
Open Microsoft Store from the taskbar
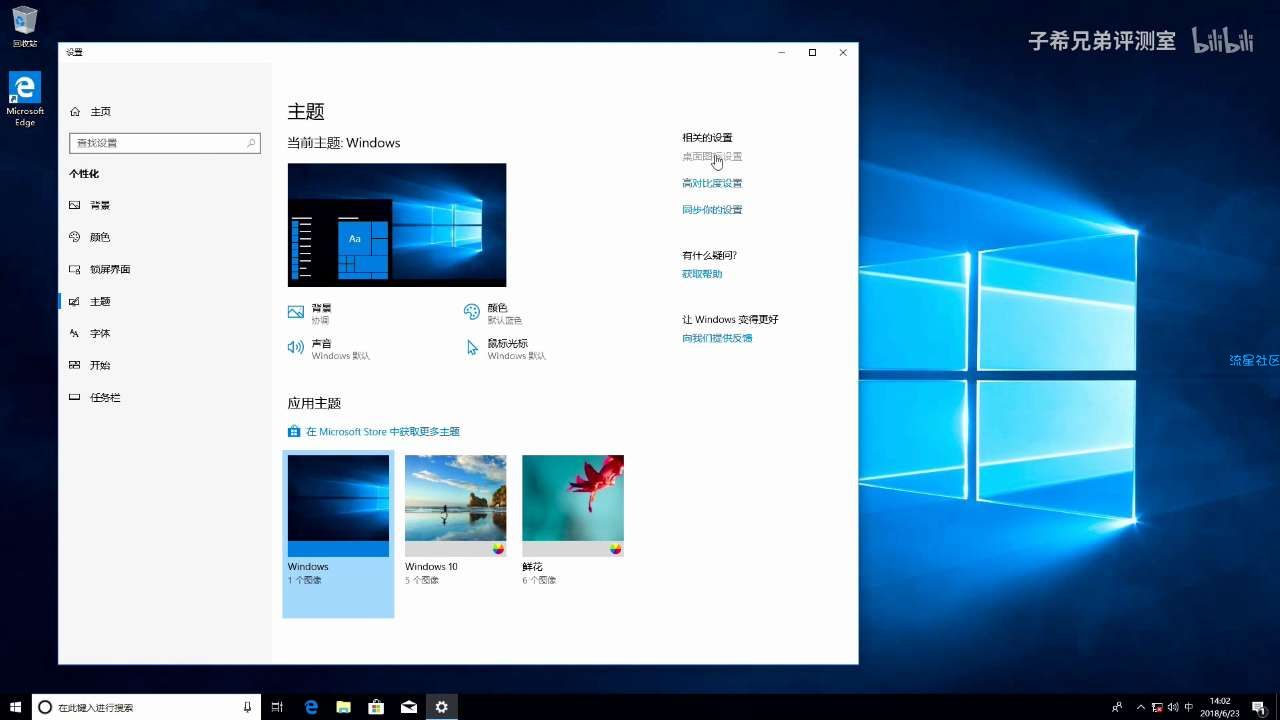(376, 707)
